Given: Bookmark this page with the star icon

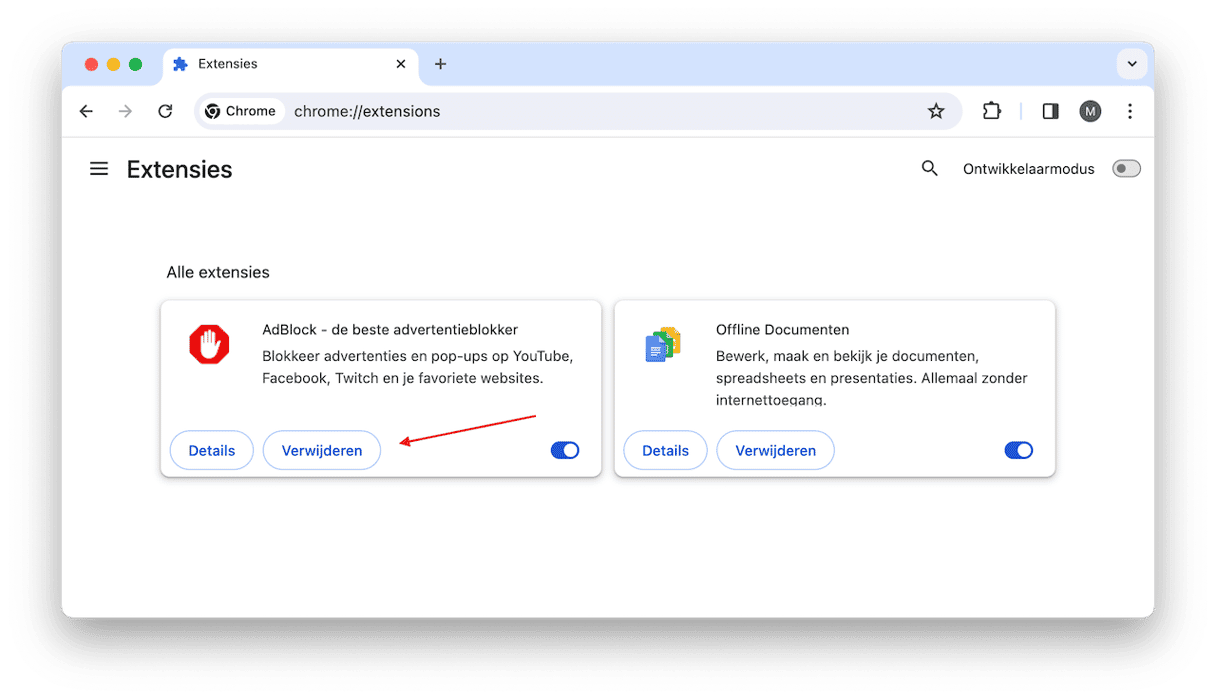Looking at the screenshot, I should [x=935, y=111].
